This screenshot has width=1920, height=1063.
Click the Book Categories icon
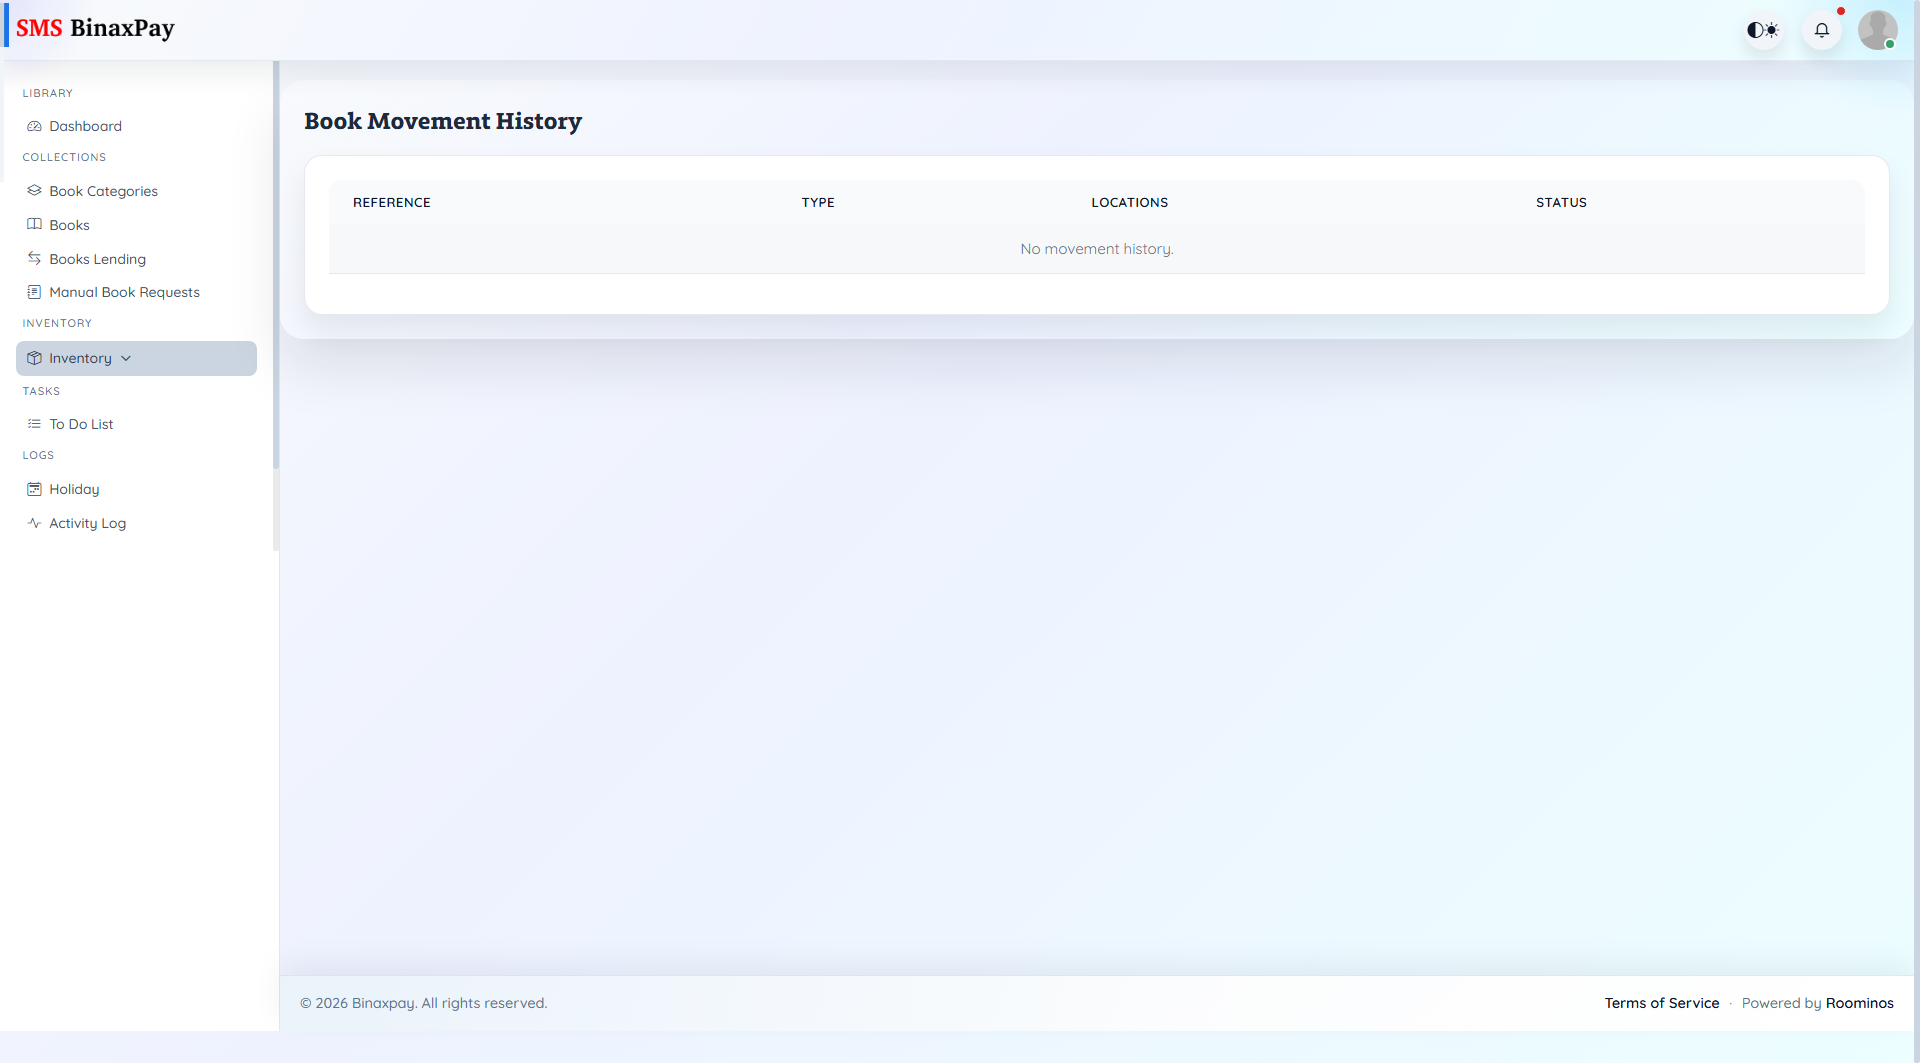tap(33, 190)
